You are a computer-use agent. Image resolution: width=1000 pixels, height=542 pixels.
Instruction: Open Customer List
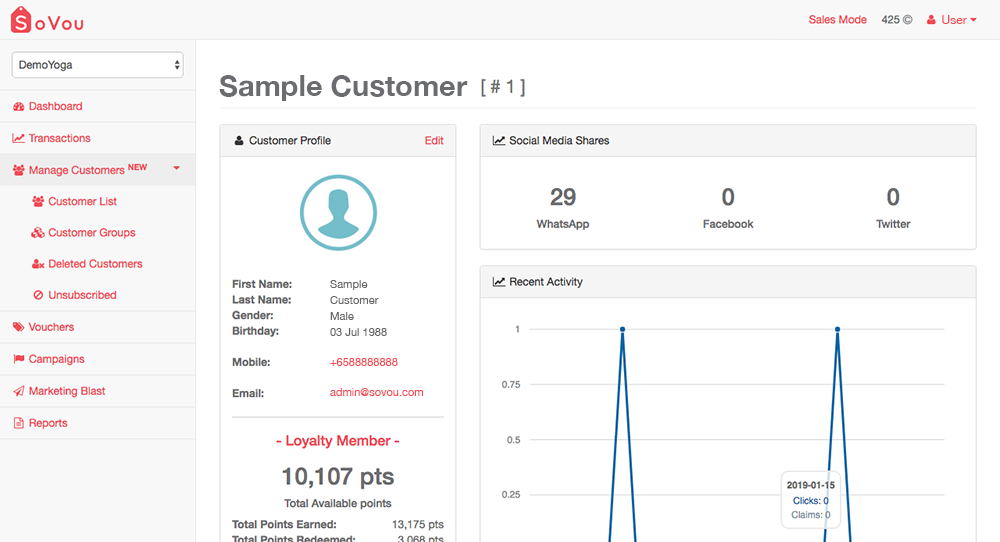[x=82, y=201]
